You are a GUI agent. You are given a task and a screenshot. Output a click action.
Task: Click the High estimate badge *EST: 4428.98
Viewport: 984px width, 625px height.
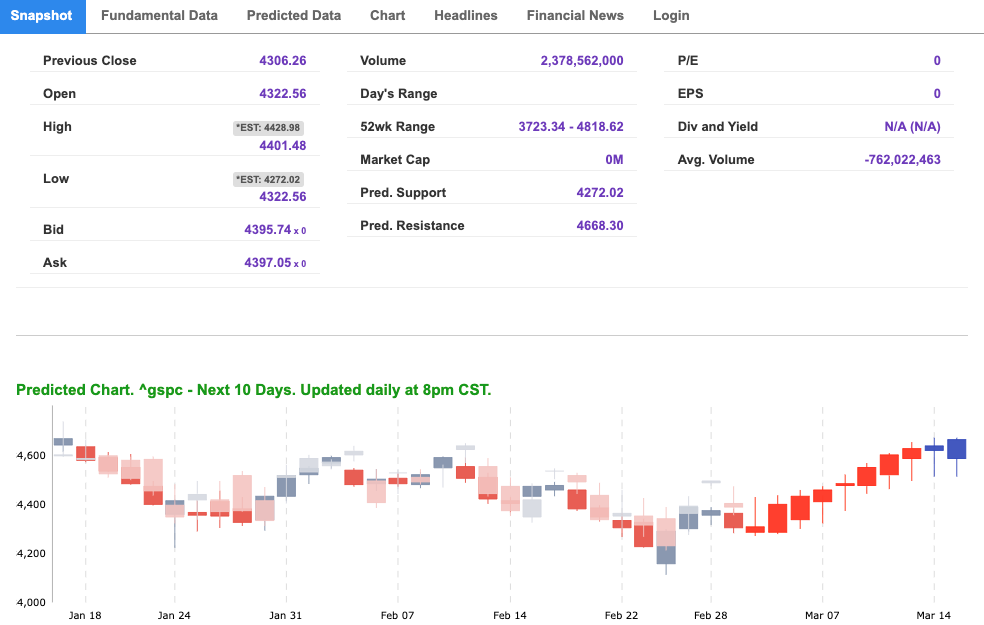point(269,128)
